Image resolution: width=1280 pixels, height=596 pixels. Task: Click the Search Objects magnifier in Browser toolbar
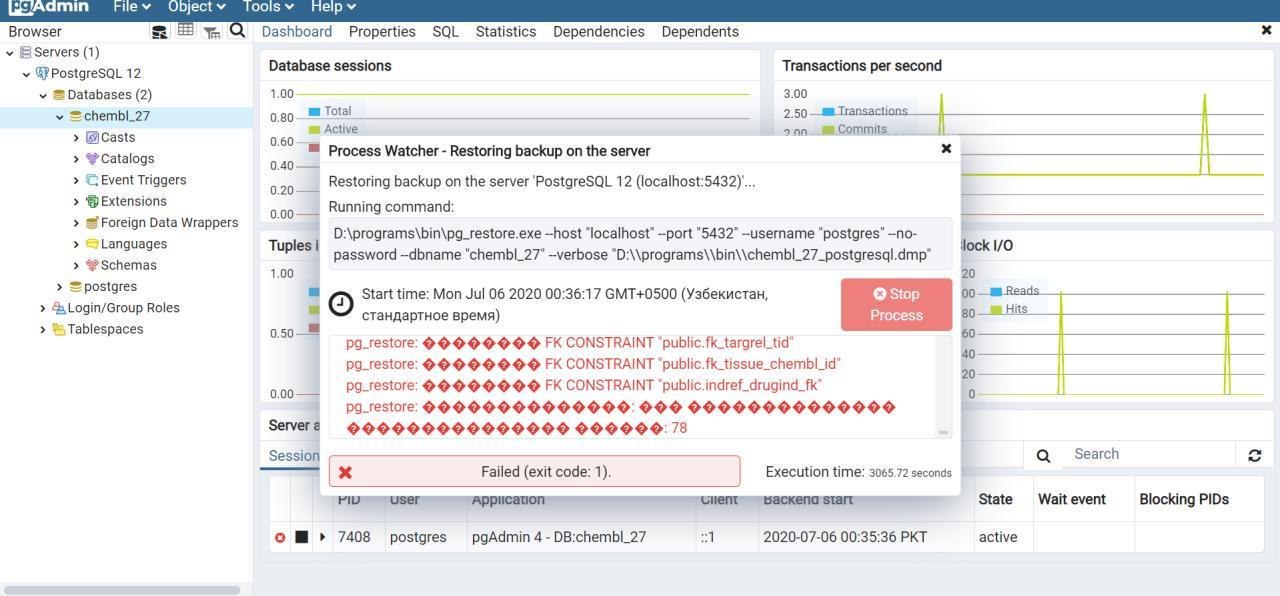(237, 30)
